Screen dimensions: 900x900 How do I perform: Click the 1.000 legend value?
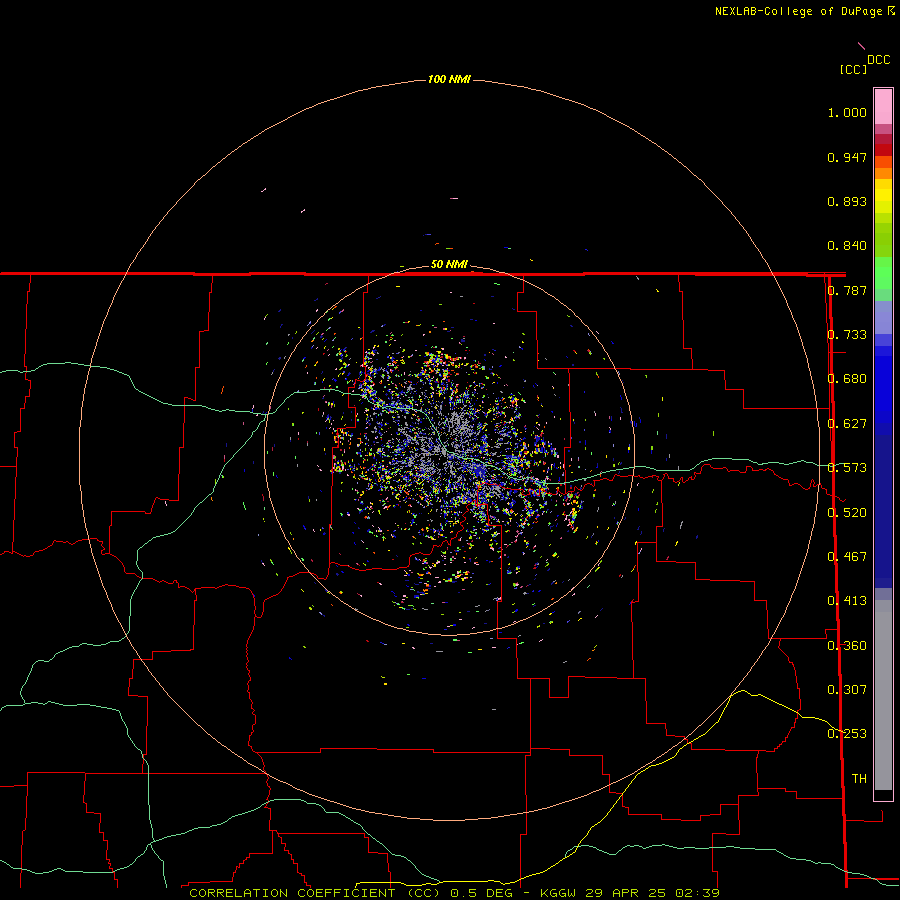[847, 113]
